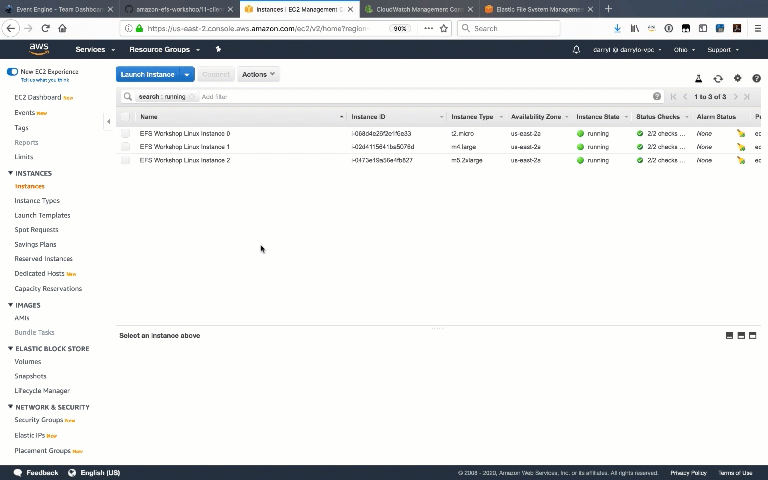
Task: Toggle the New EC2 Experience switch
Action: (12, 72)
